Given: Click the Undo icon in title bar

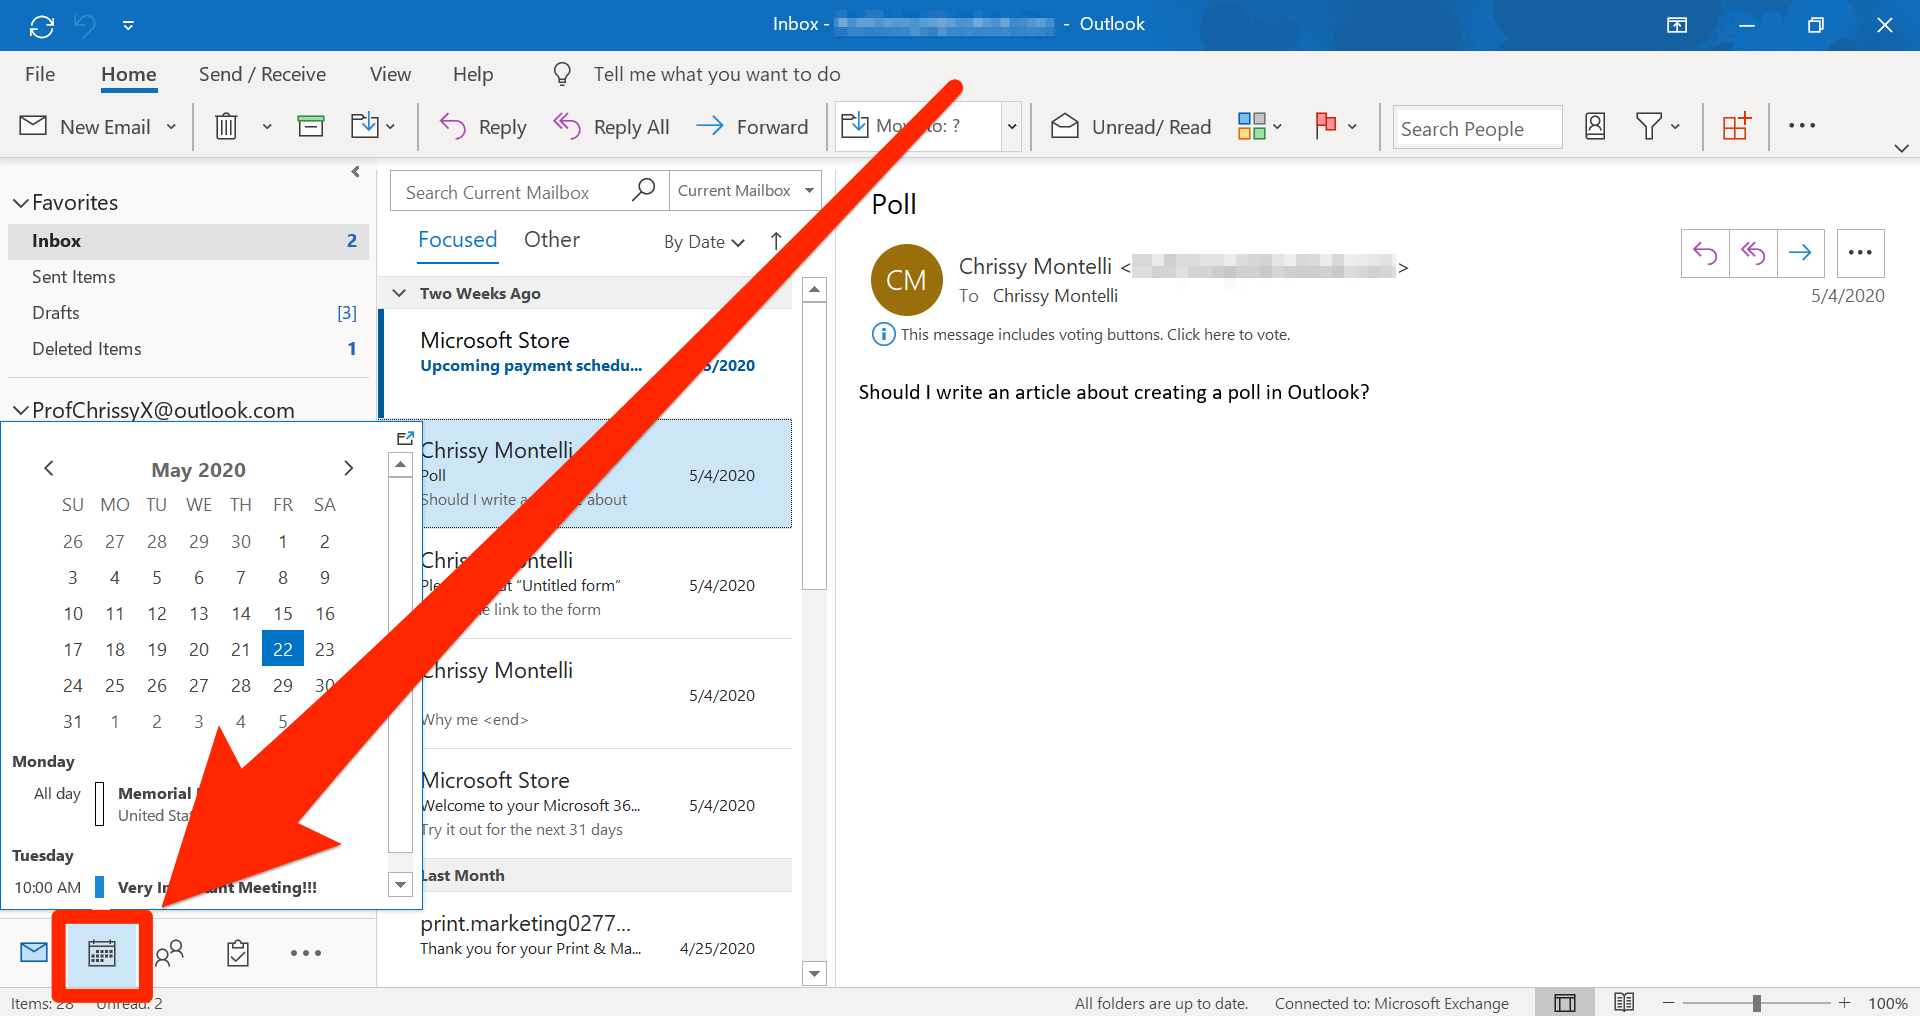Looking at the screenshot, I should pyautogui.click(x=85, y=26).
